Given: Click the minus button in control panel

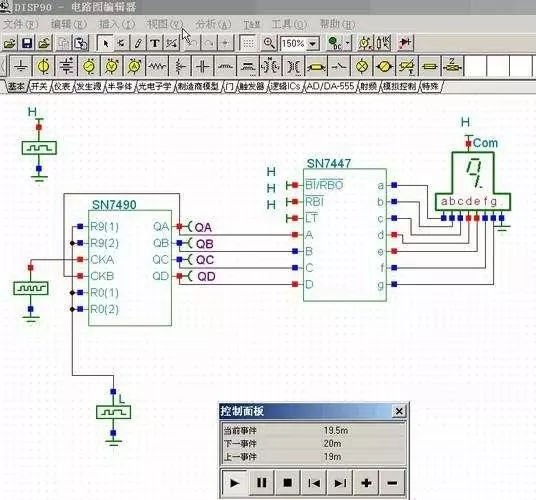Looking at the screenshot, I should pyautogui.click(x=392, y=483).
